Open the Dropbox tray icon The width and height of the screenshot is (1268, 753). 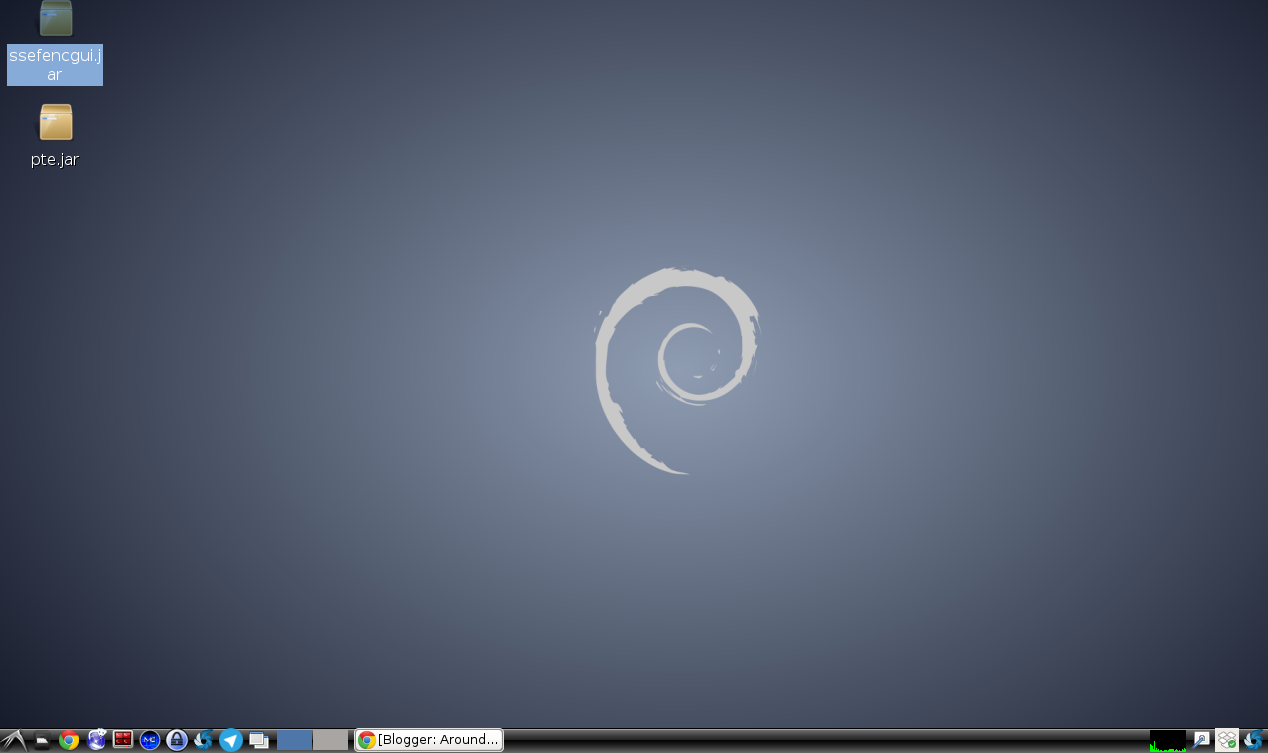pyautogui.click(x=1227, y=740)
